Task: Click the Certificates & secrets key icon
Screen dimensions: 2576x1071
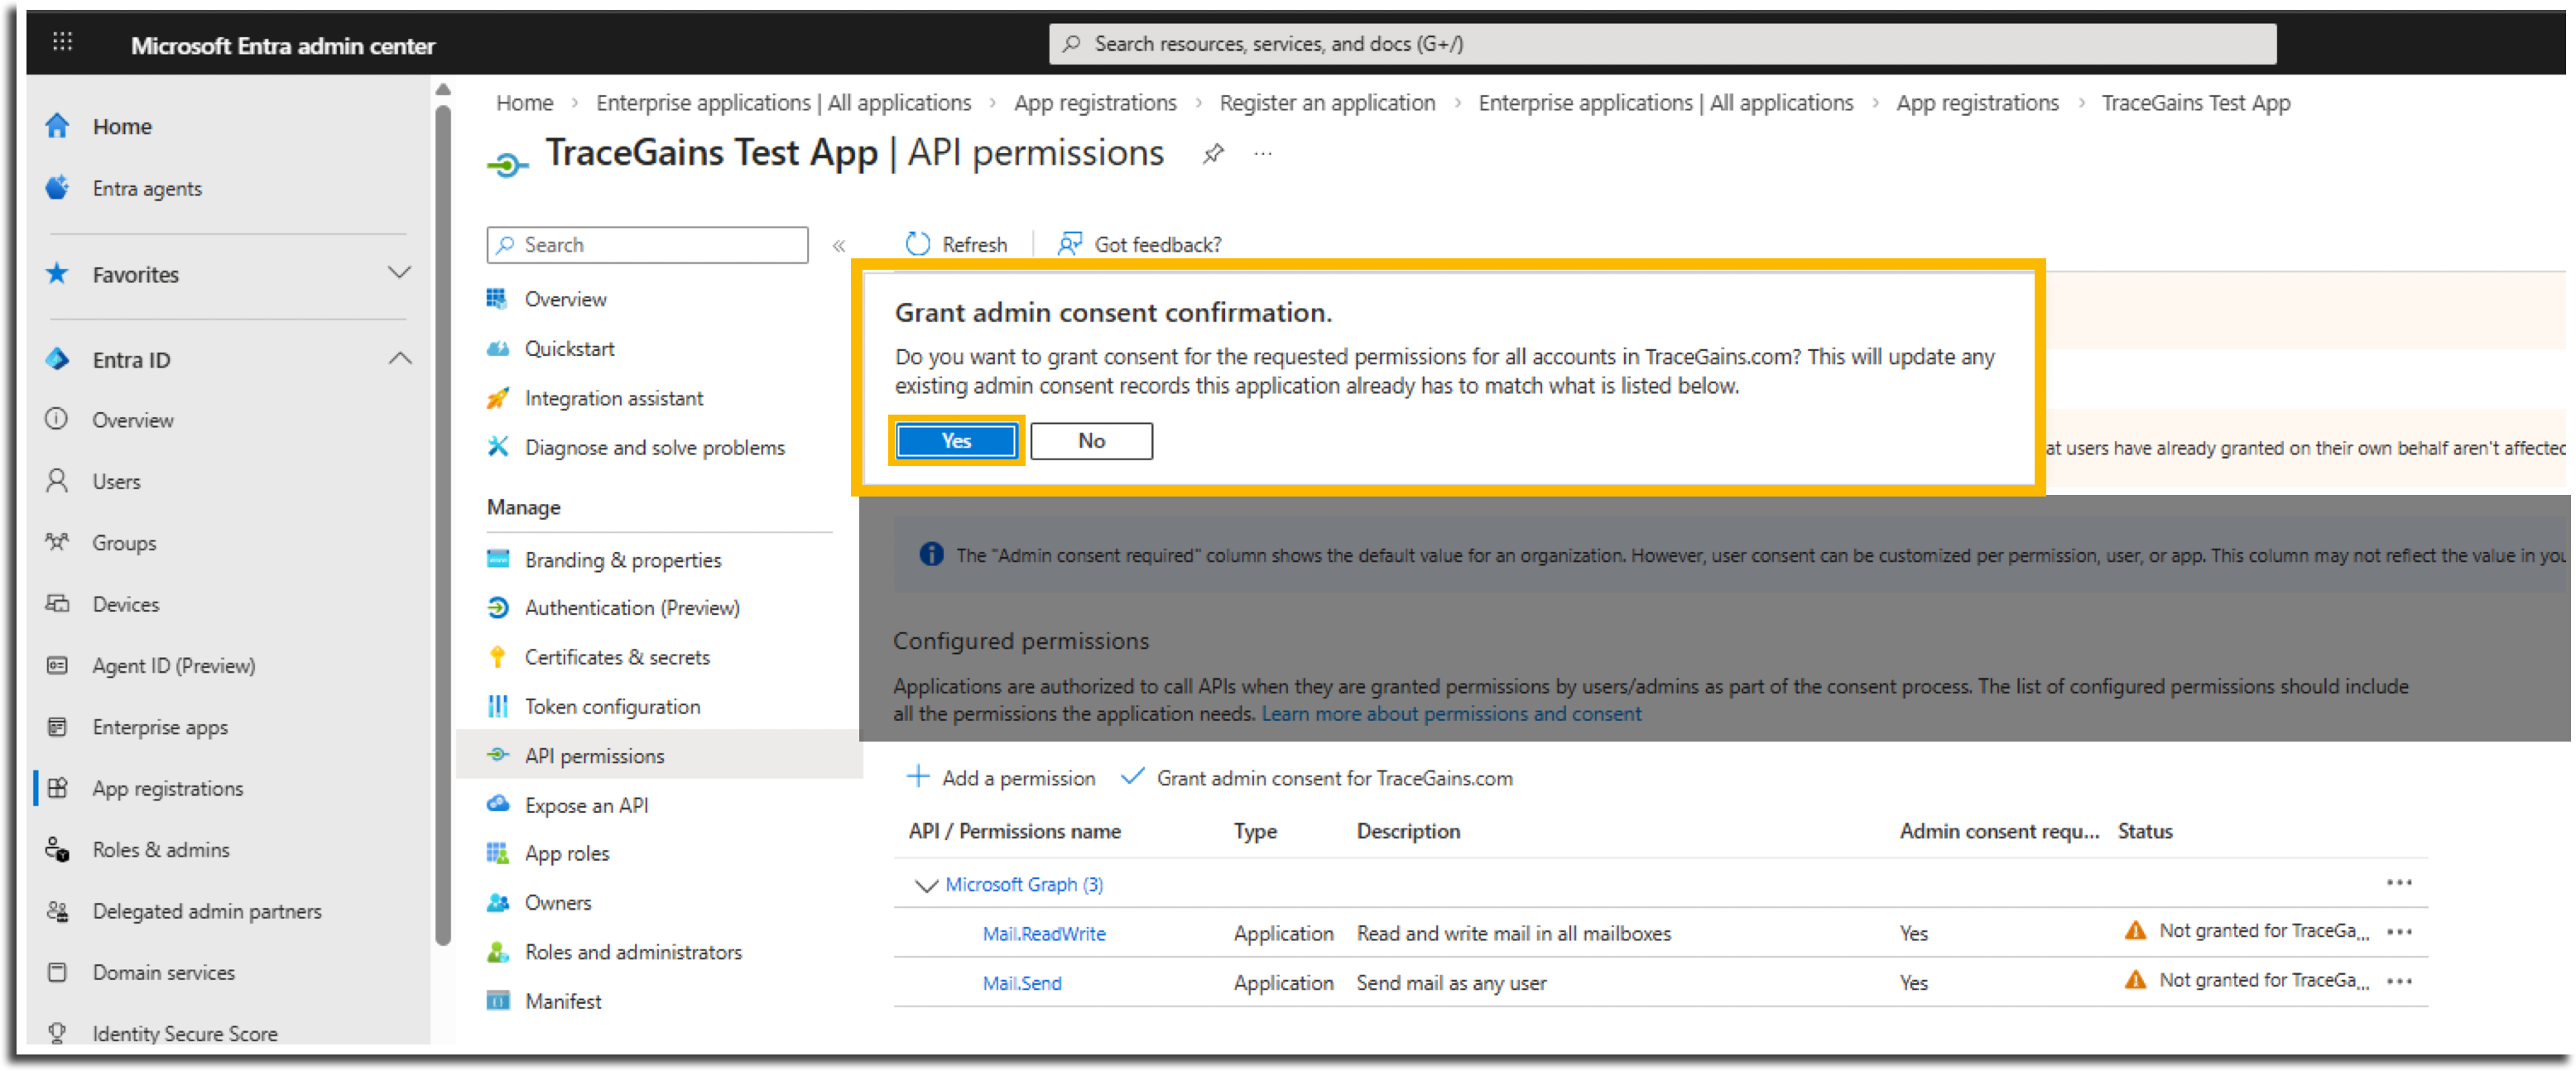Action: tap(498, 657)
